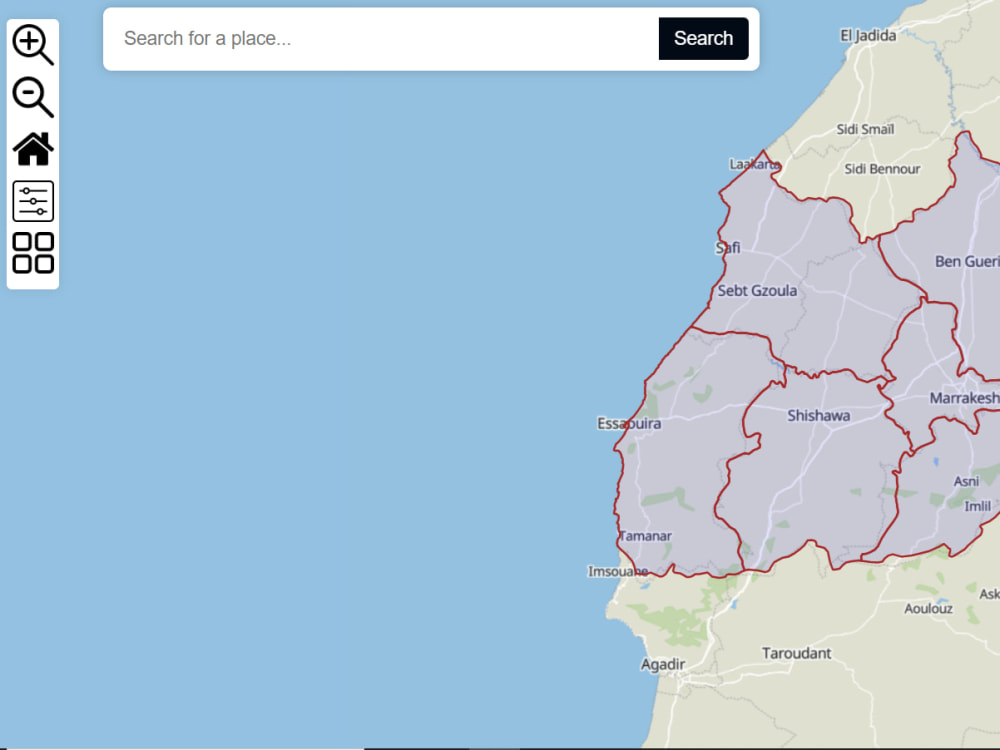Open the layer filter sliders panel
This screenshot has height=750, width=1000.
pos(33,200)
